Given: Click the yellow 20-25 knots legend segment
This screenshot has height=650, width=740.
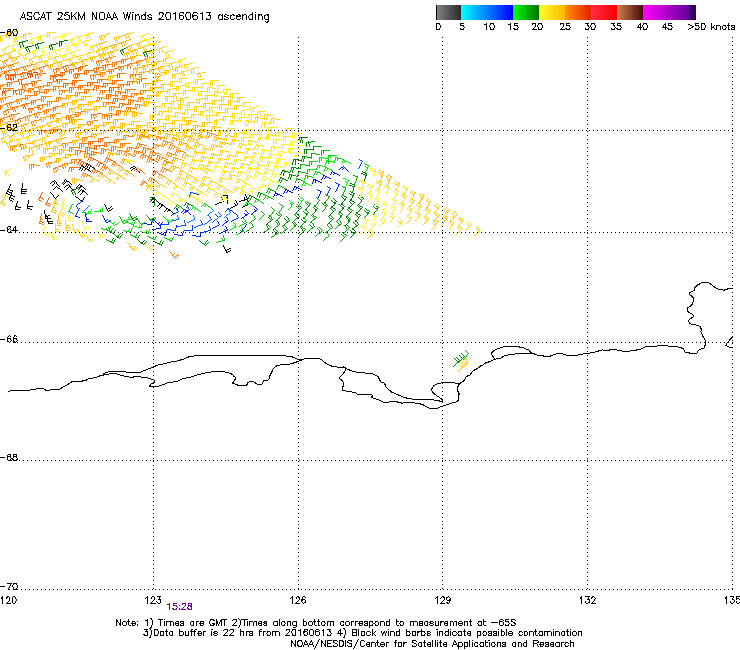Looking at the screenshot, I should [x=552, y=12].
